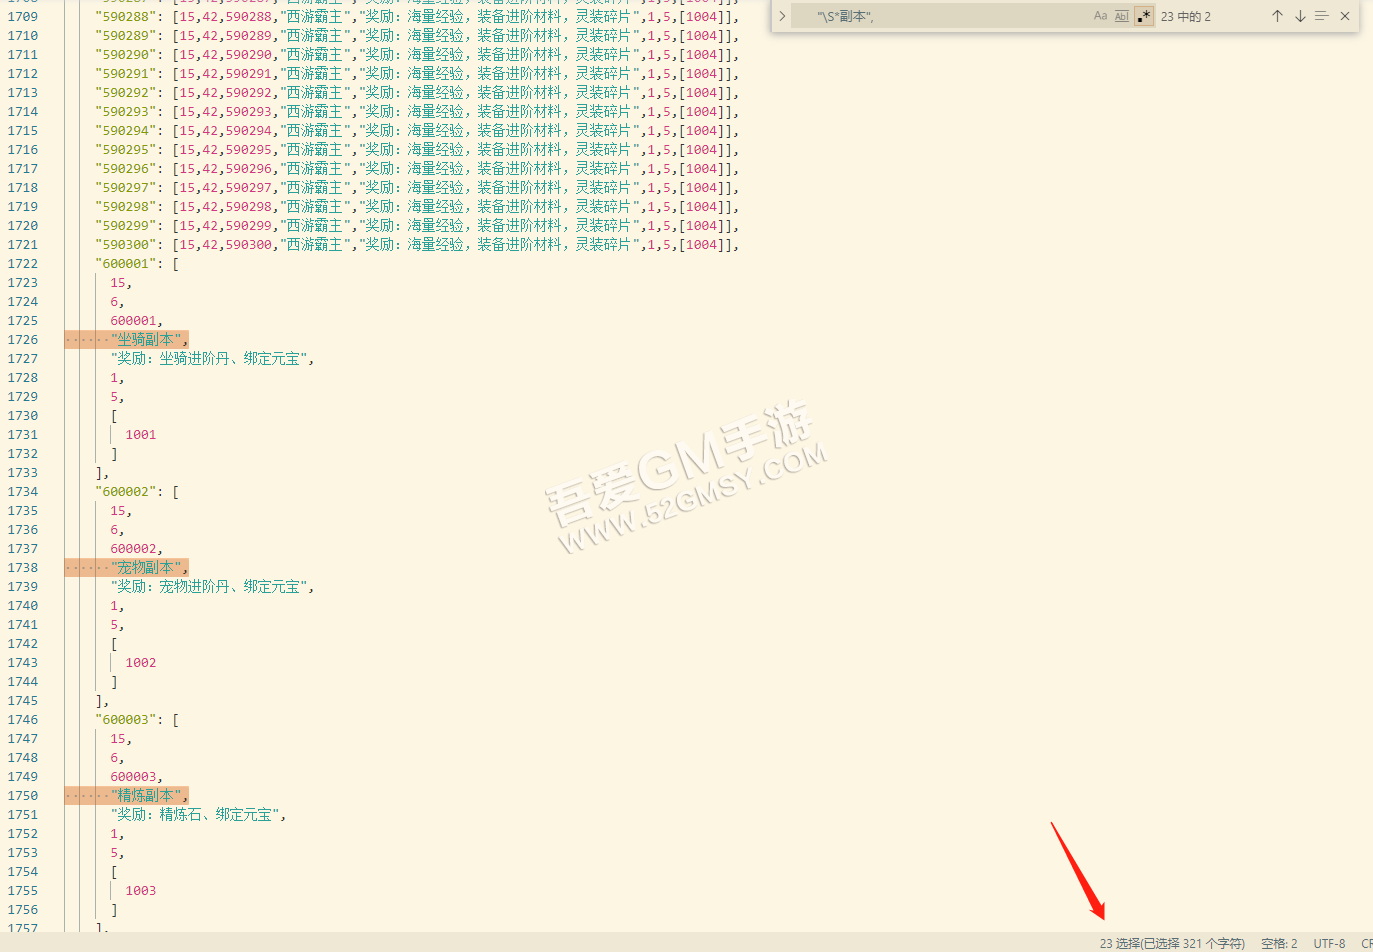Select line number 1722 in the gutter
The image size is (1373, 952).
[23, 264]
